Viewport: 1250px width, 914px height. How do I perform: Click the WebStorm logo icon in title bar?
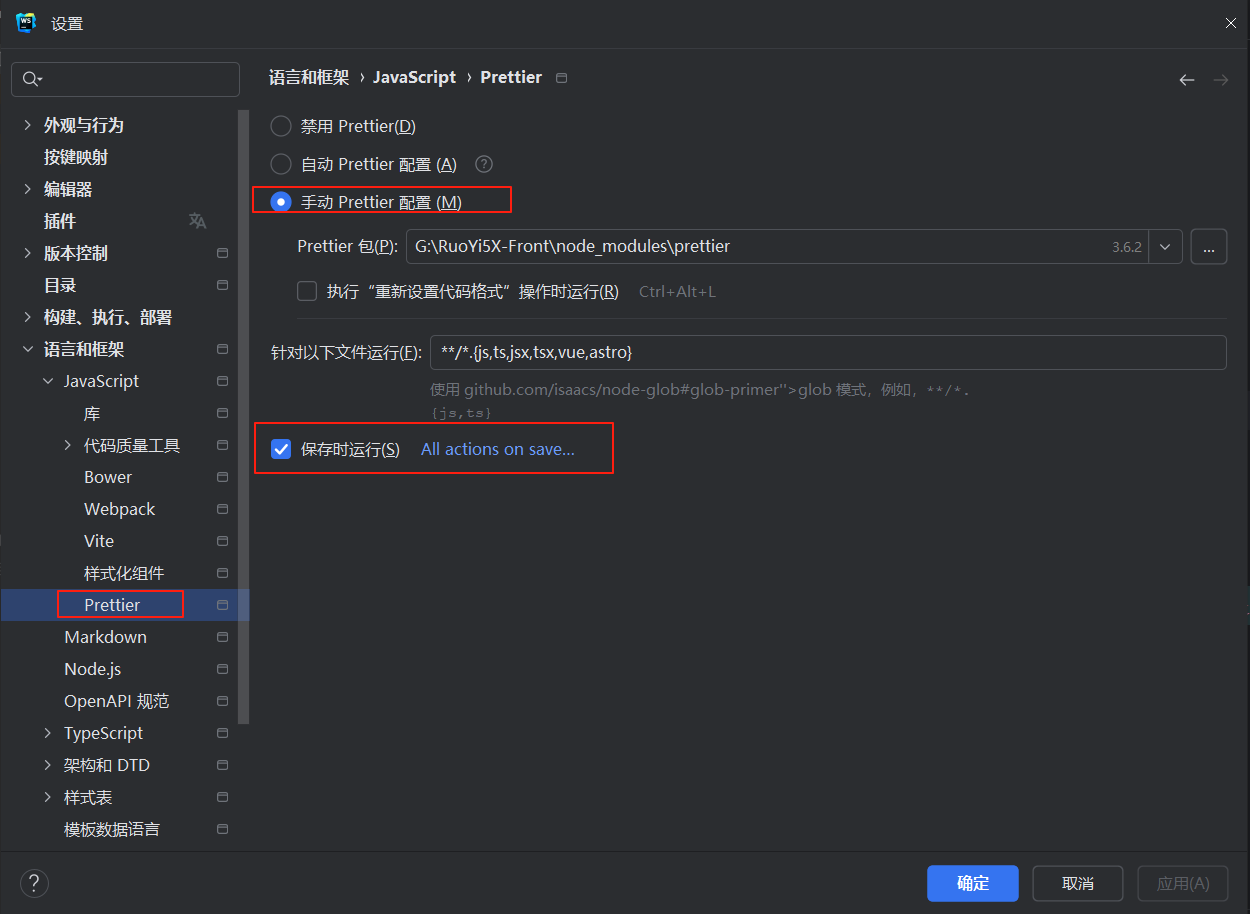[x=26, y=23]
